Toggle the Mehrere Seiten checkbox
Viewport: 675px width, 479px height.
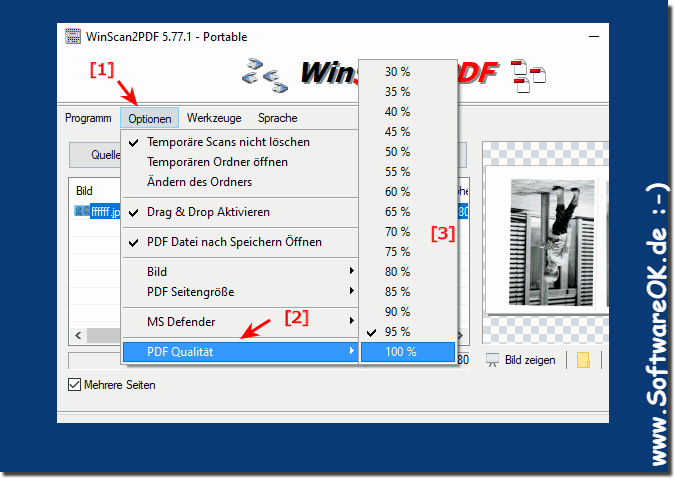74,384
